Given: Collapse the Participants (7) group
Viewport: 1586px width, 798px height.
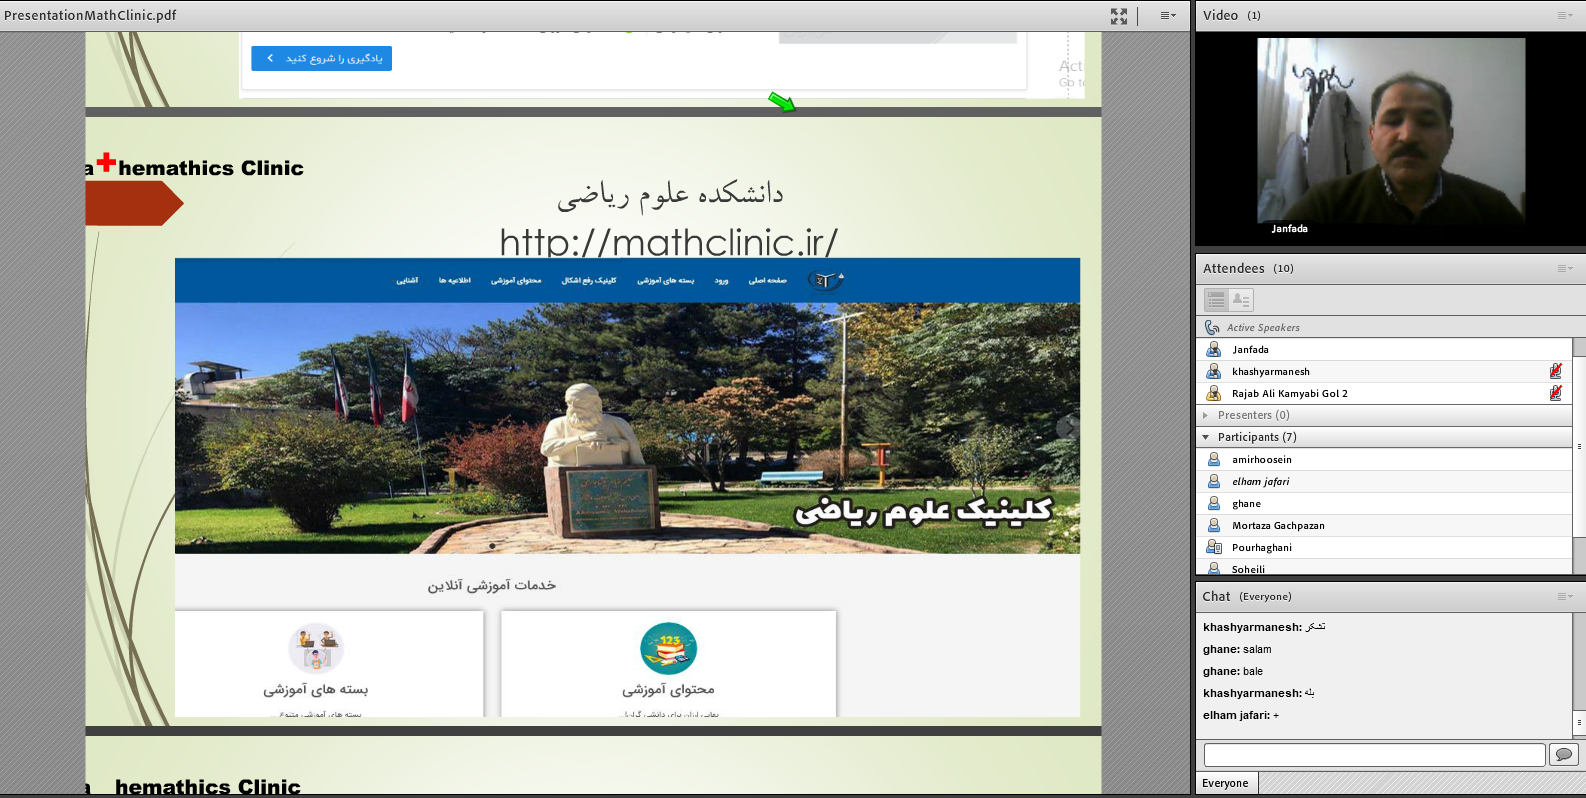Looking at the screenshot, I should pyautogui.click(x=1206, y=437).
